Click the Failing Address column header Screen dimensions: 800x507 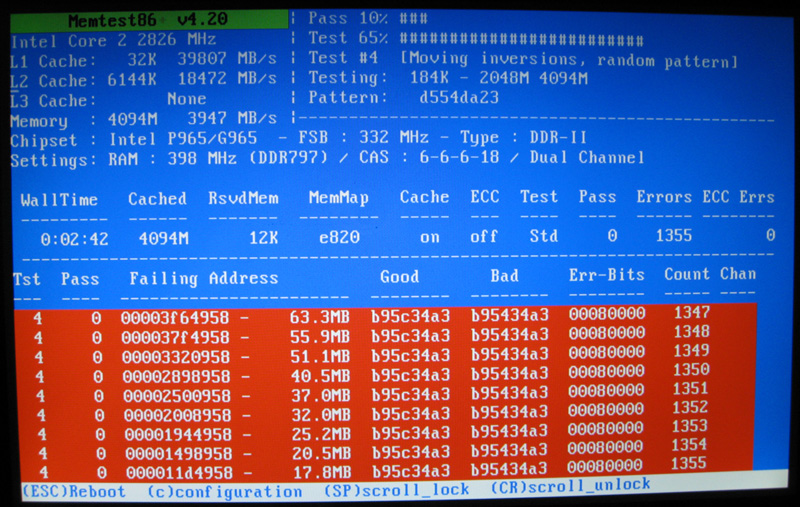(x=204, y=278)
